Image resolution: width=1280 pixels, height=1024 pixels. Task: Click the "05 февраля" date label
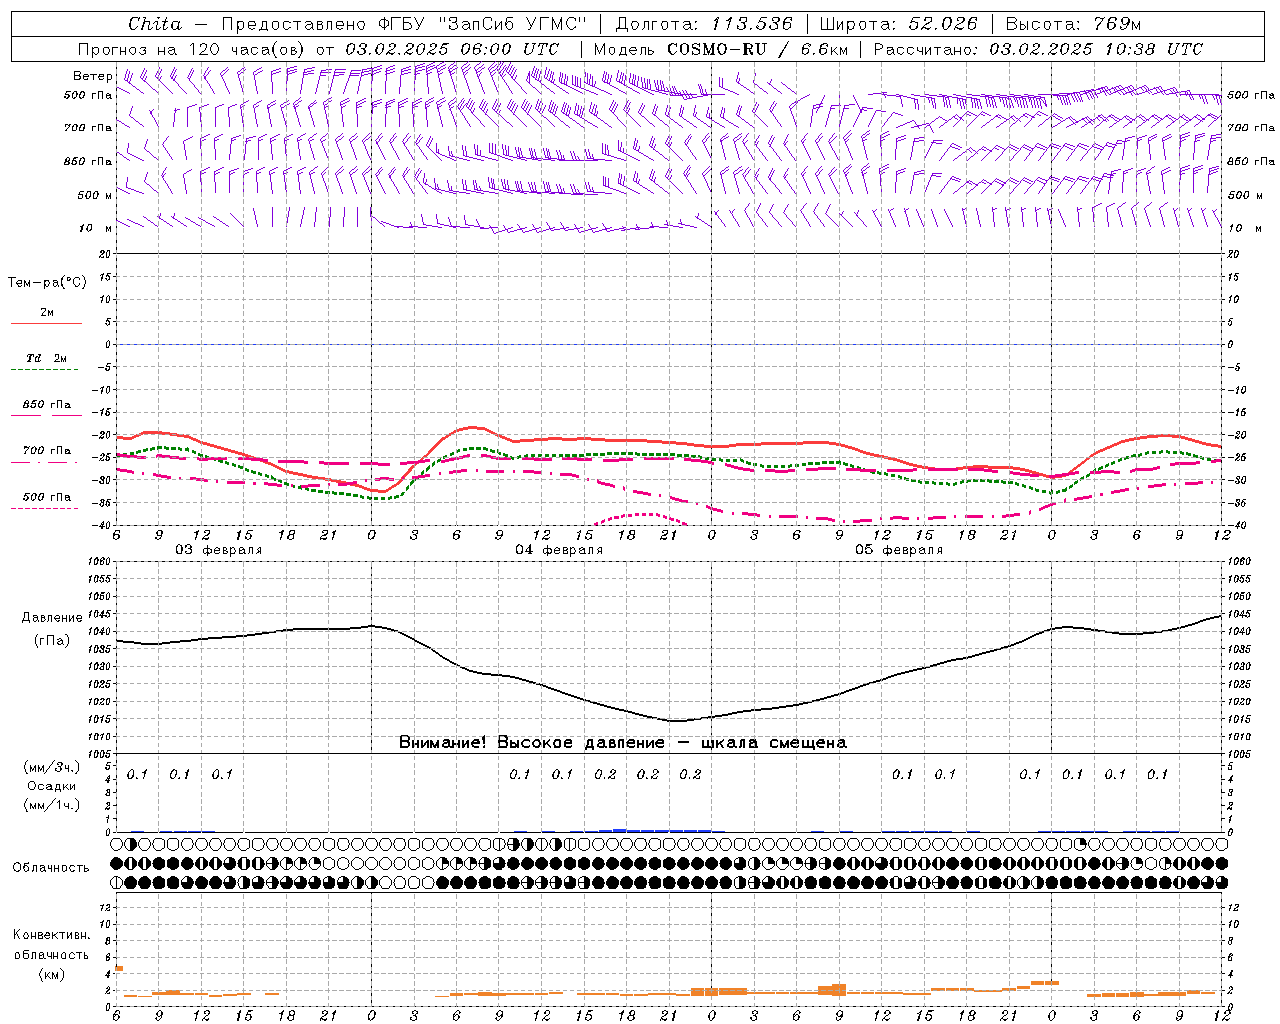click(899, 550)
